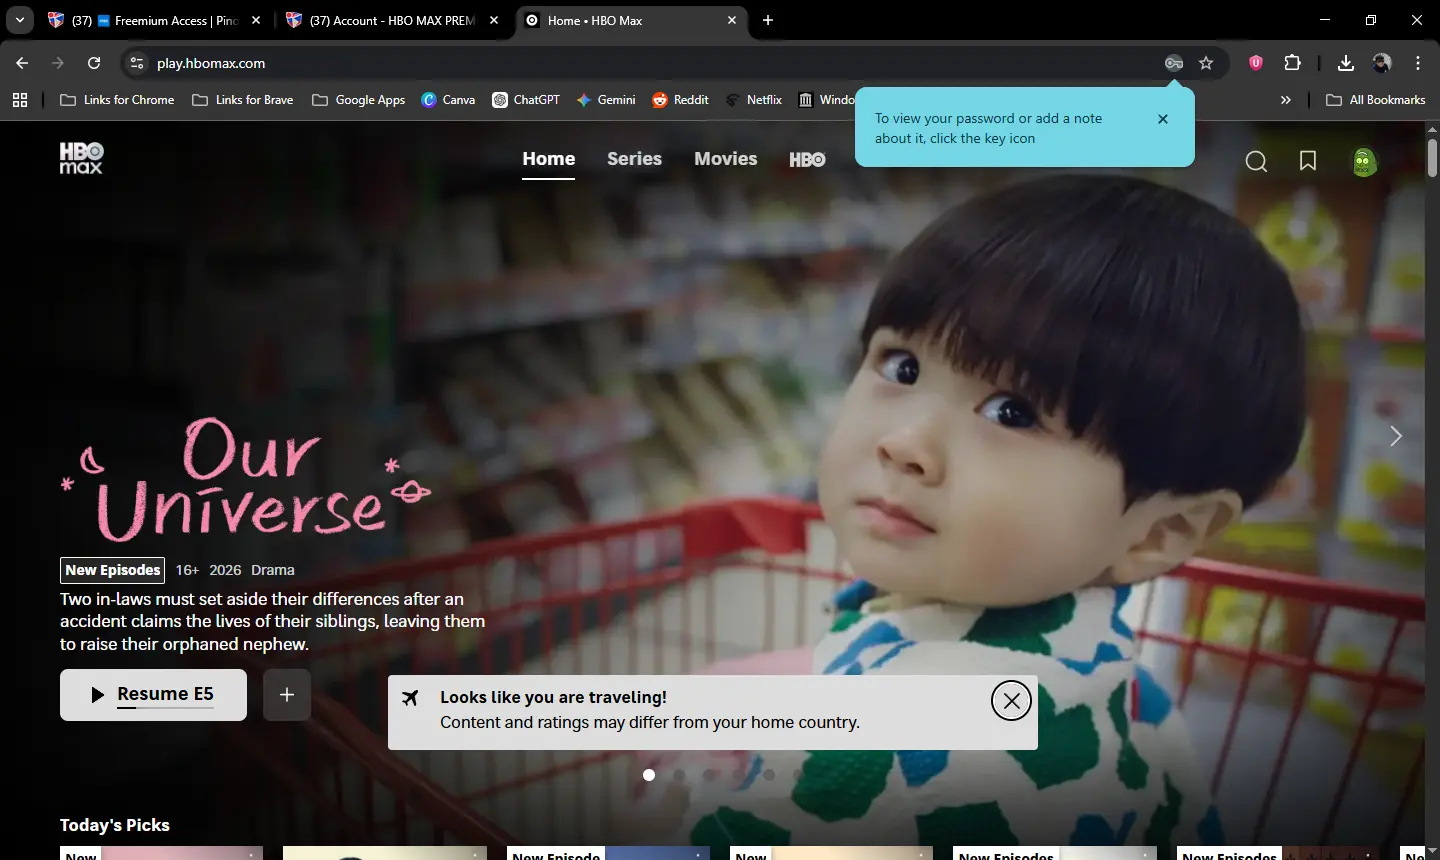1440x860 pixels.
Task: Select the first carousel indicator dot
Action: tap(649, 775)
